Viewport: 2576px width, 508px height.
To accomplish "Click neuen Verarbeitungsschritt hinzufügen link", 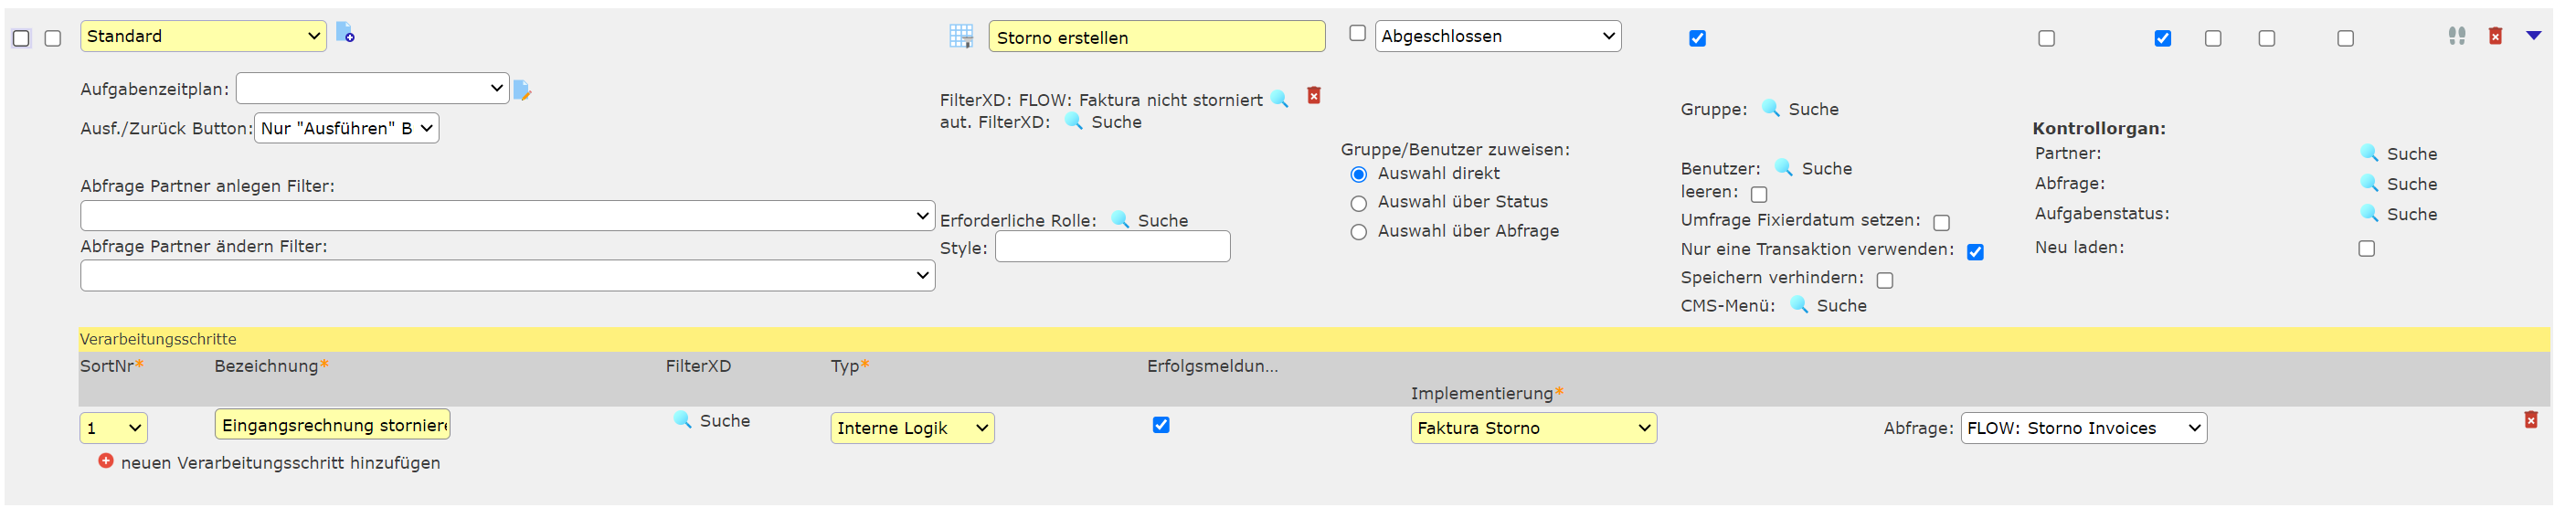I will [x=280, y=463].
